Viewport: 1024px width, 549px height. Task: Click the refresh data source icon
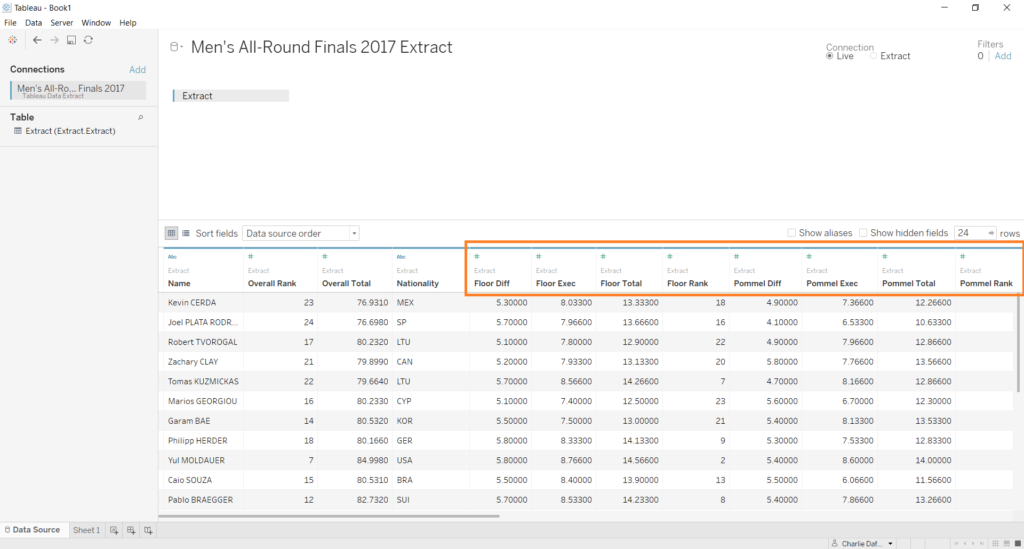click(x=88, y=40)
